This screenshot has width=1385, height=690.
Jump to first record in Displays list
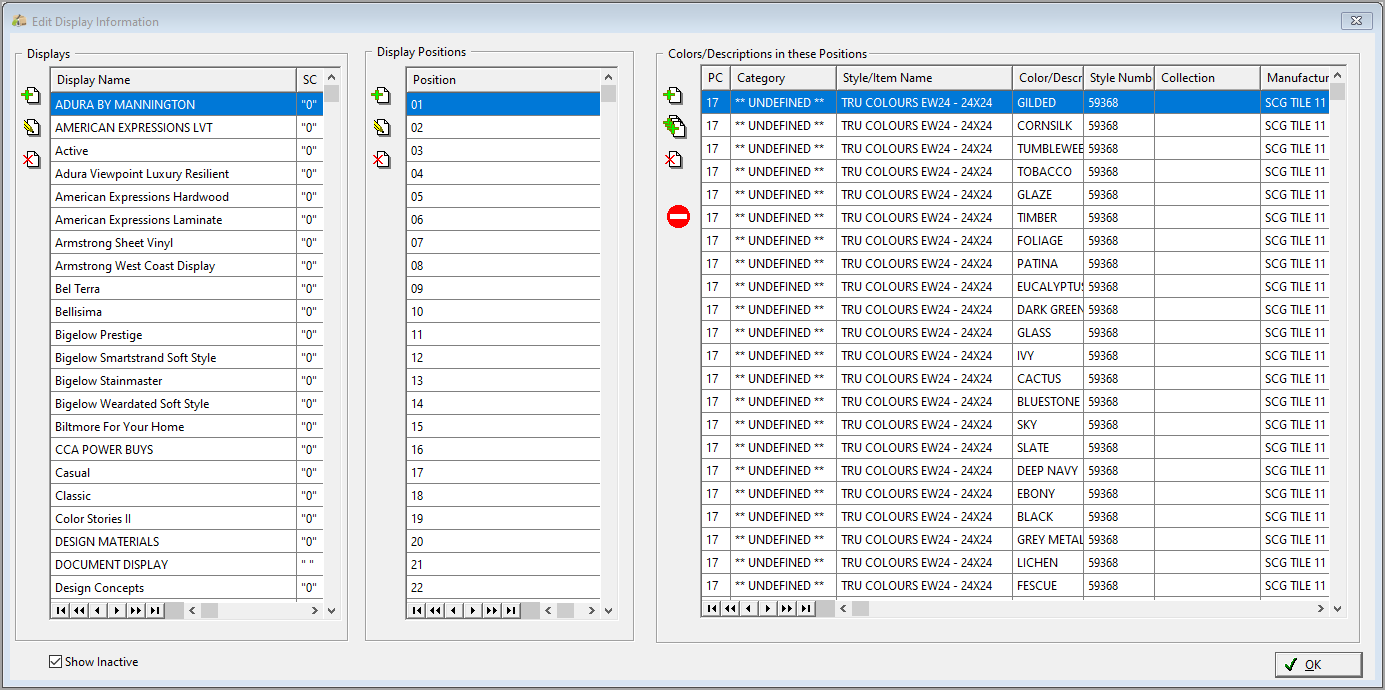60,610
